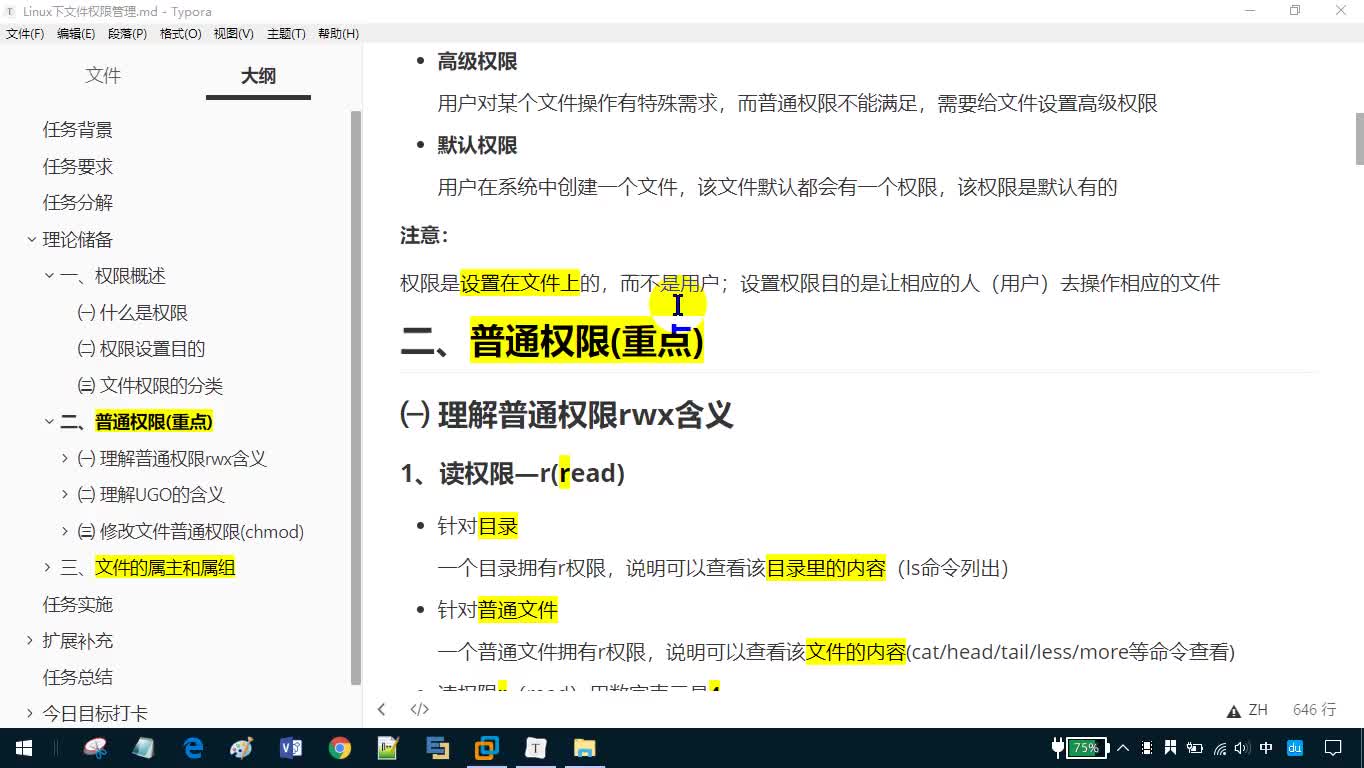Toggle the 中 input method indicator
The width and height of the screenshot is (1364, 768).
[1267, 748]
